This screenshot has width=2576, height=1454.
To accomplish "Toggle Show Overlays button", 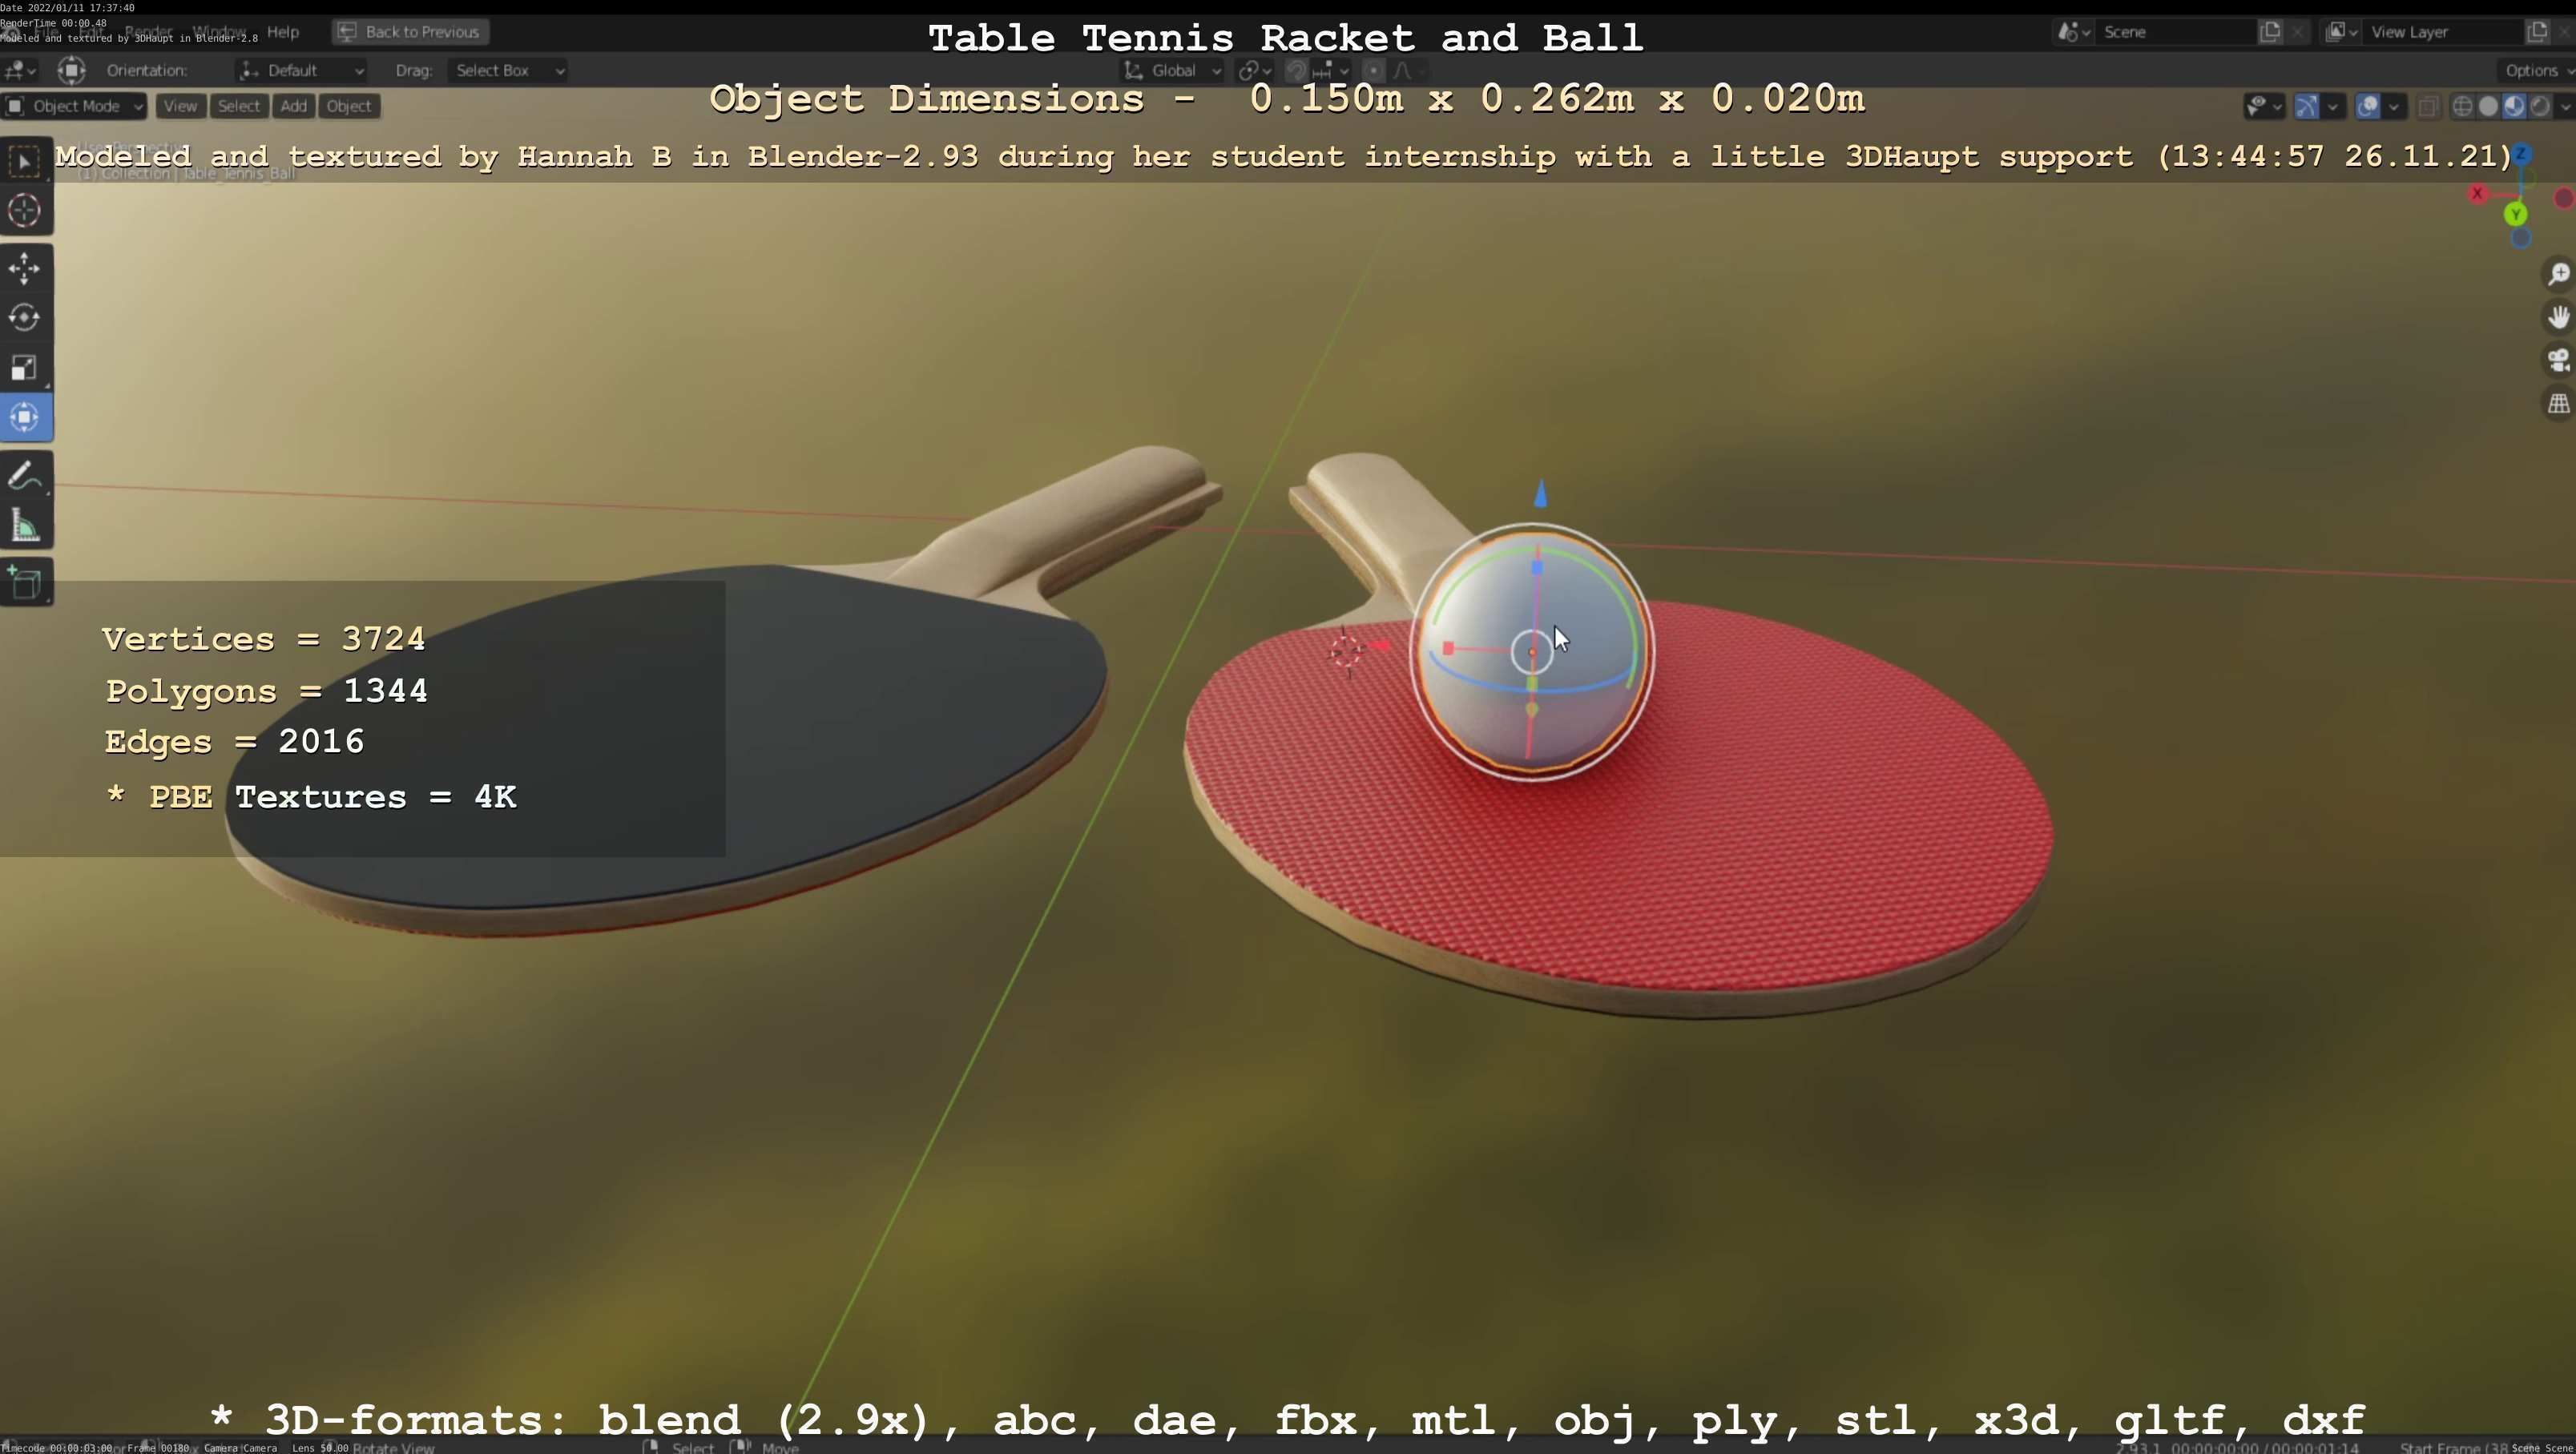I will click(2366, 106).
